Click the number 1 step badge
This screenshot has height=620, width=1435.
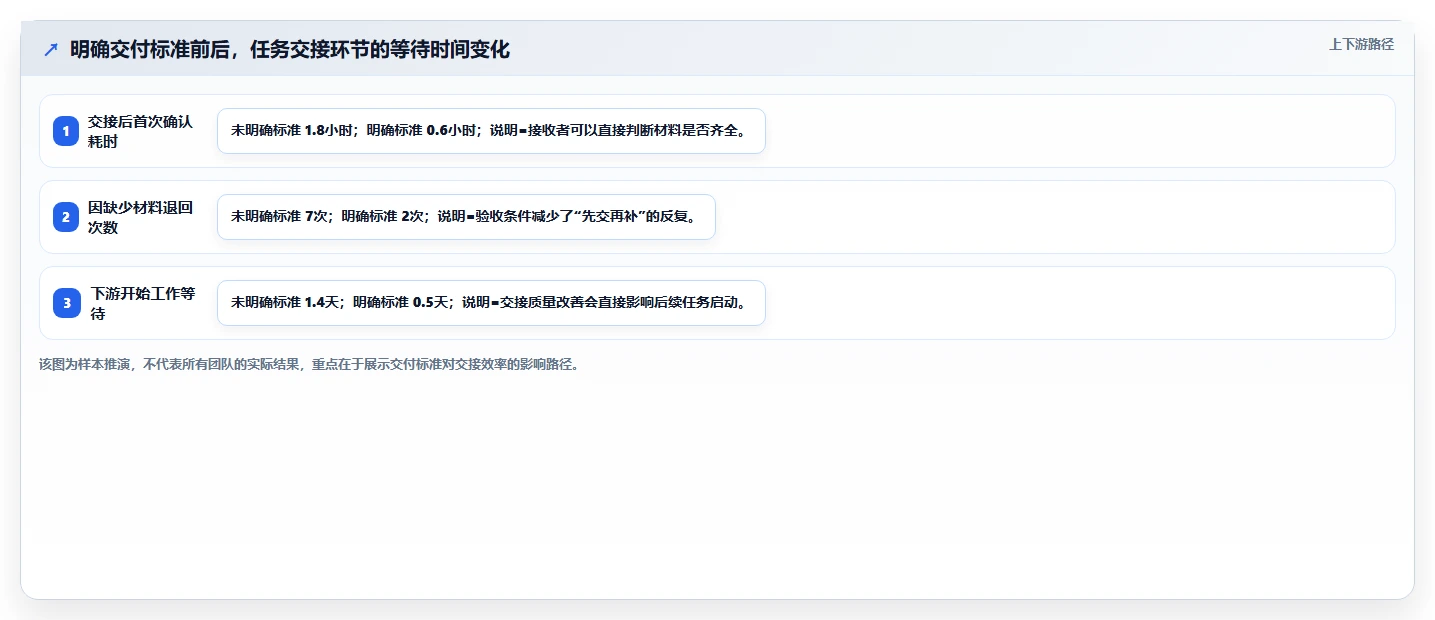pos(66,131)
